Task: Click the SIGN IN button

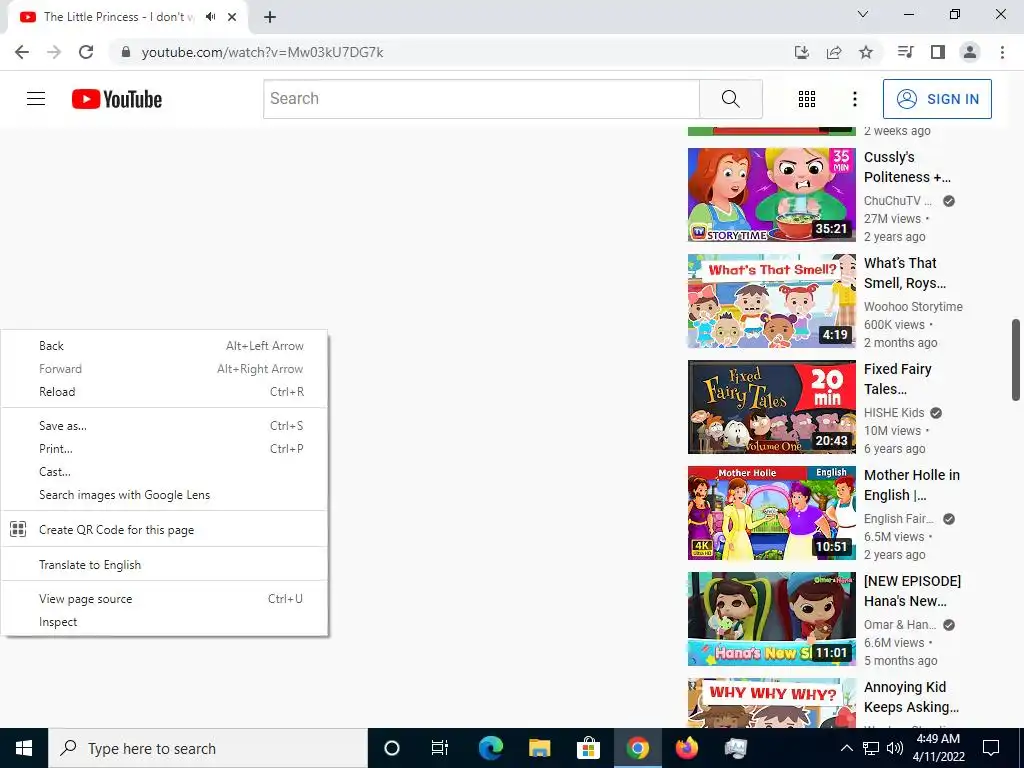Action: [x=937, y=99]
